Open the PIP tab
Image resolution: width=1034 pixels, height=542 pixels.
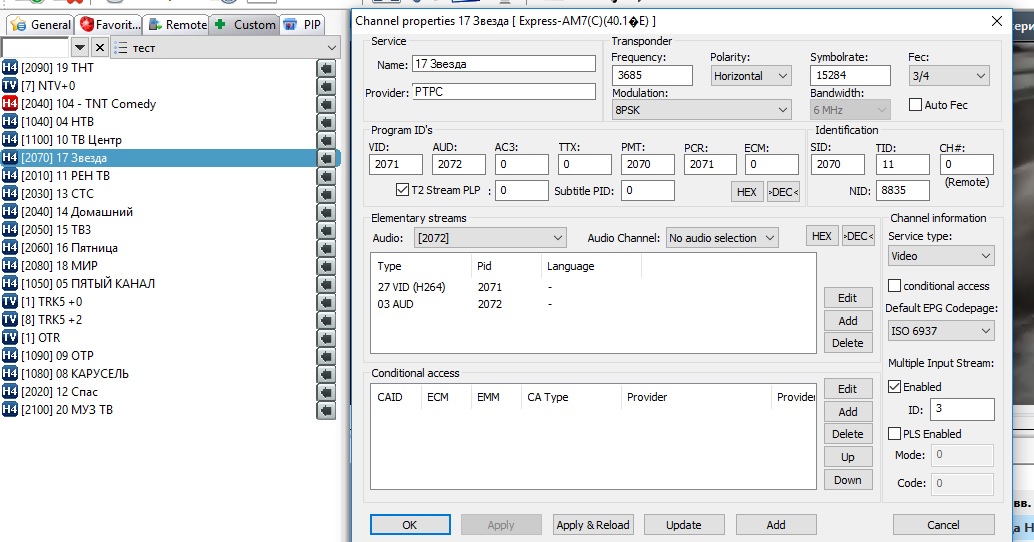pyautogui.click(x=303, y=24)
